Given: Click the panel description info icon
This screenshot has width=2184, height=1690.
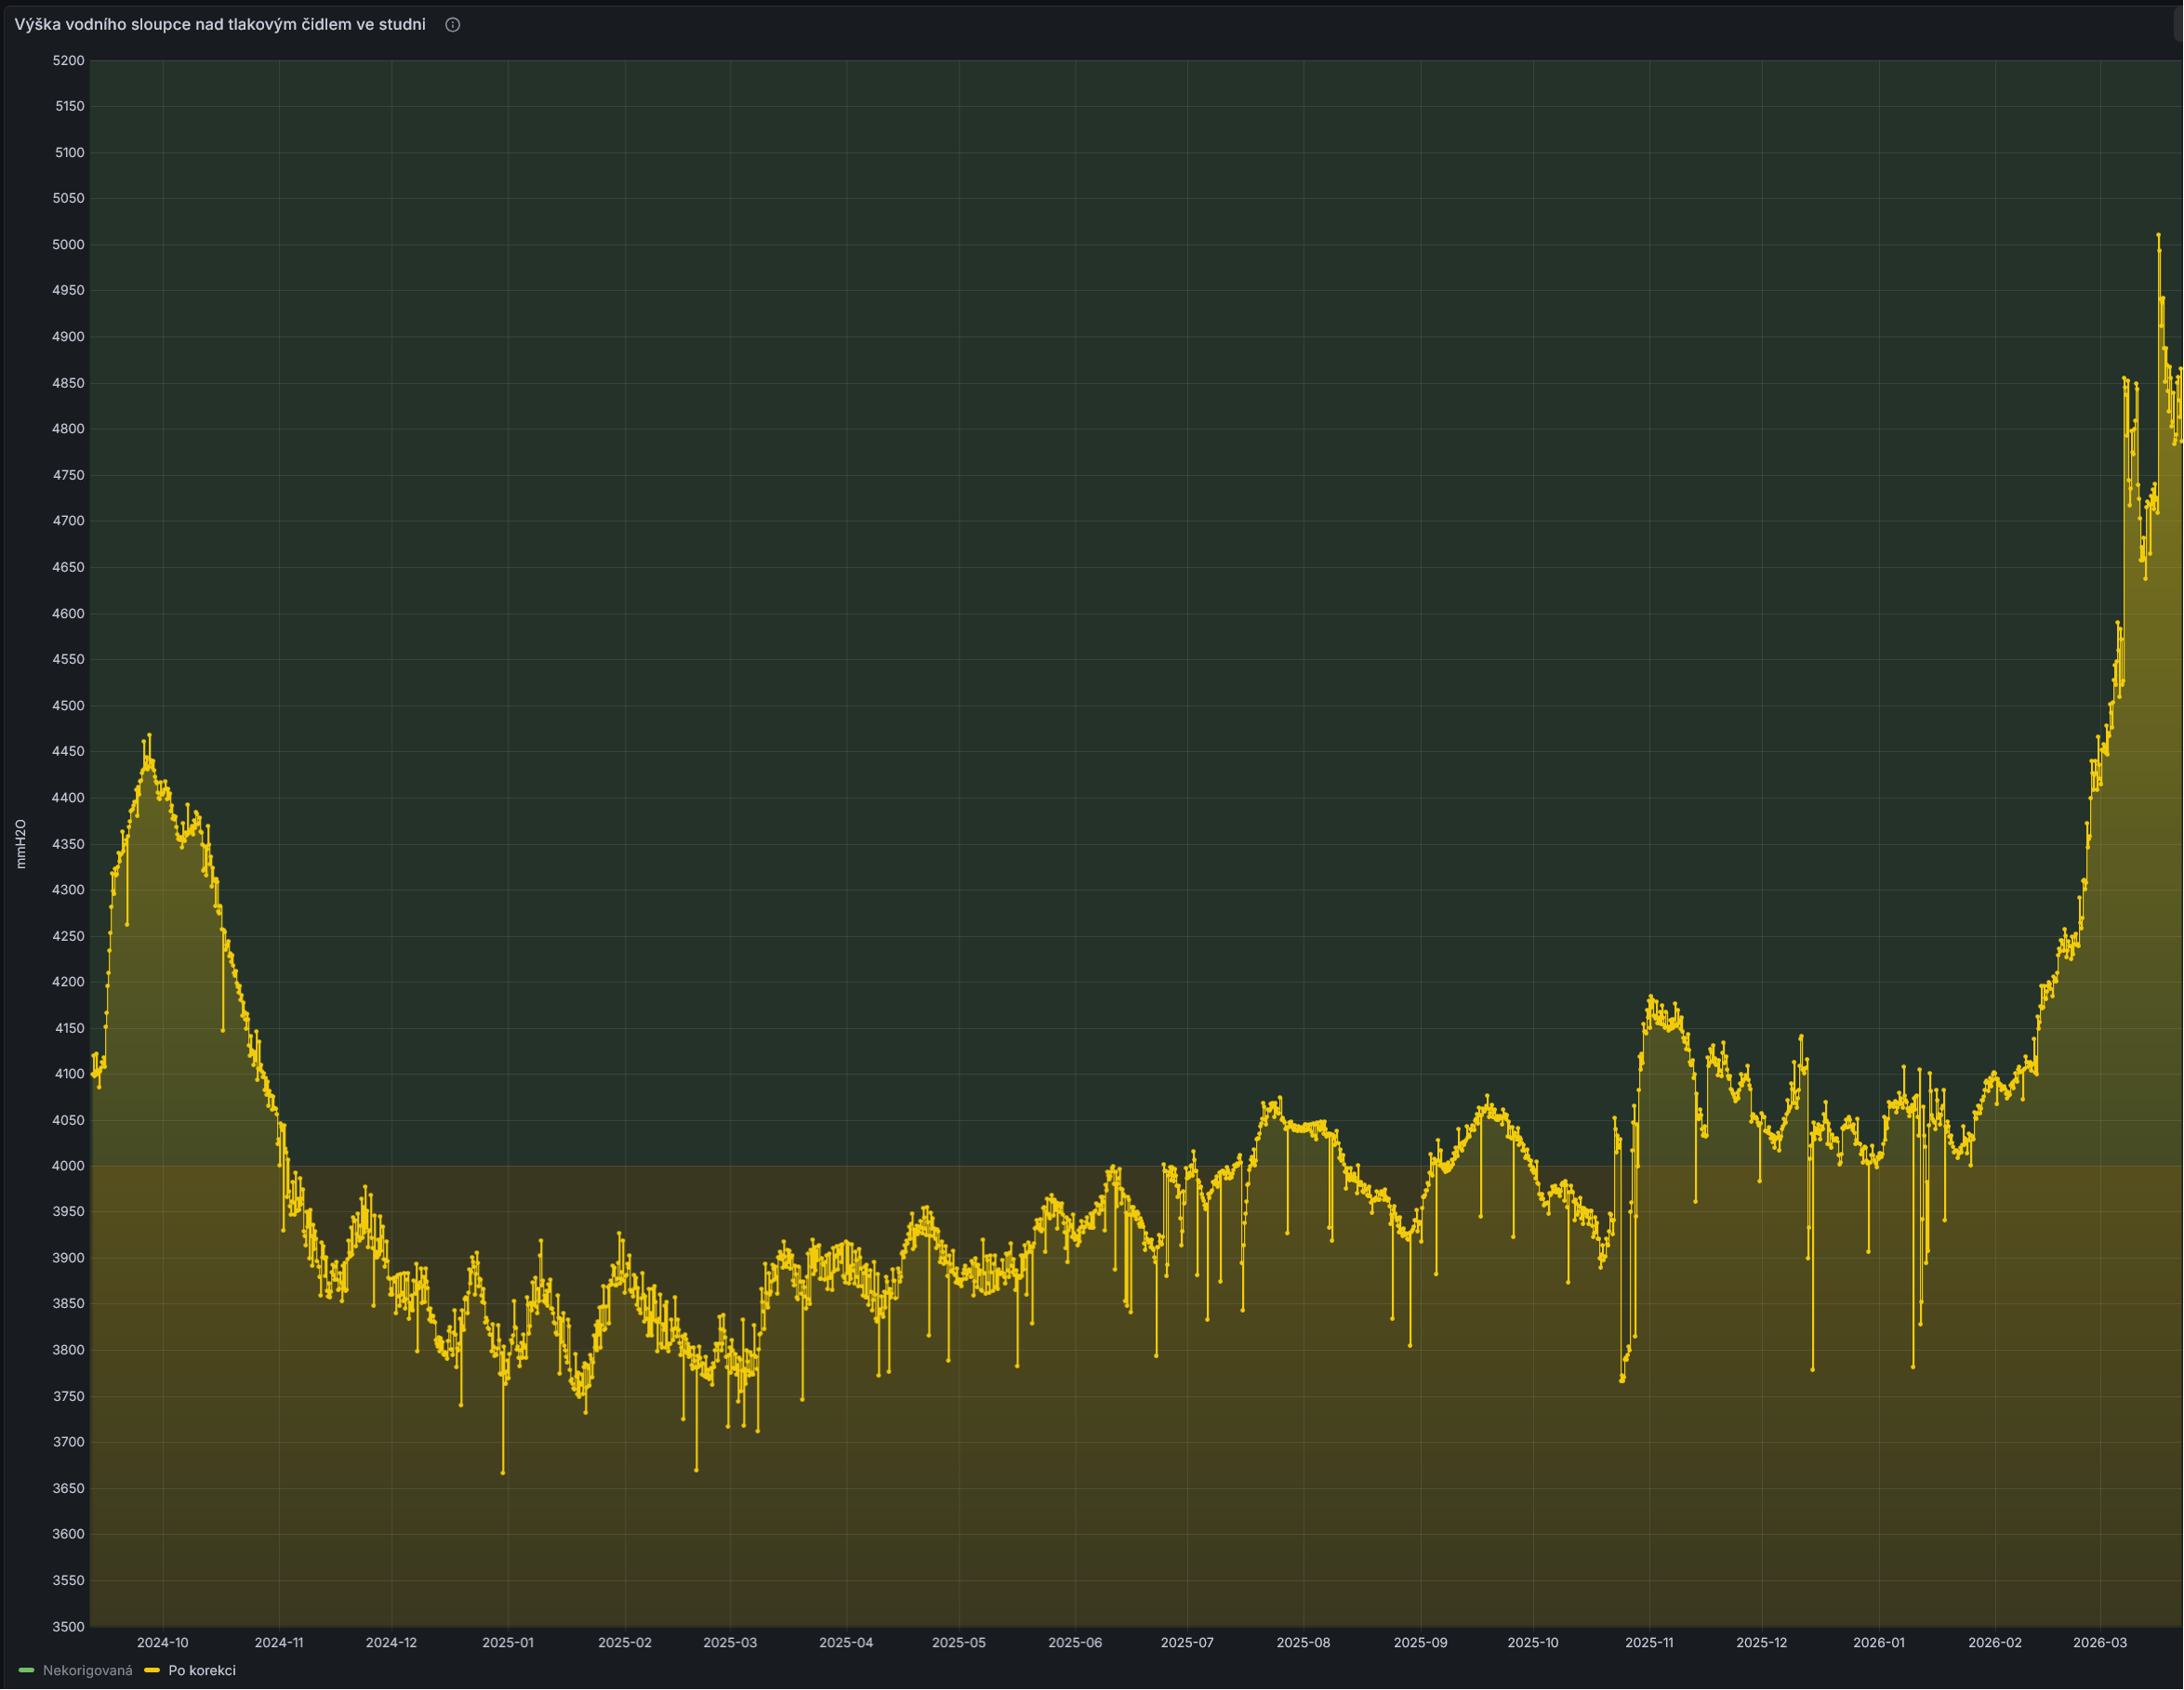Looking at the screenshot, I should [x=452, y=25].
